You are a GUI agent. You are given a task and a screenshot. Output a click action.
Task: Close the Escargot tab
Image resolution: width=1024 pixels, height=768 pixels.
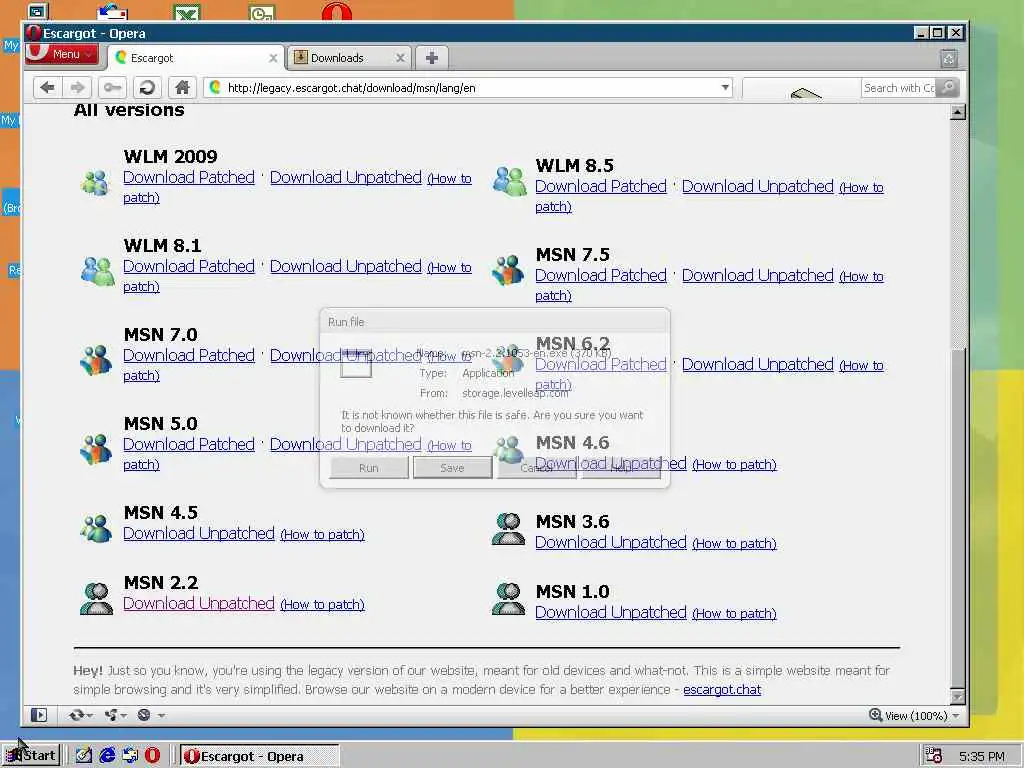(x=273, y=58)
